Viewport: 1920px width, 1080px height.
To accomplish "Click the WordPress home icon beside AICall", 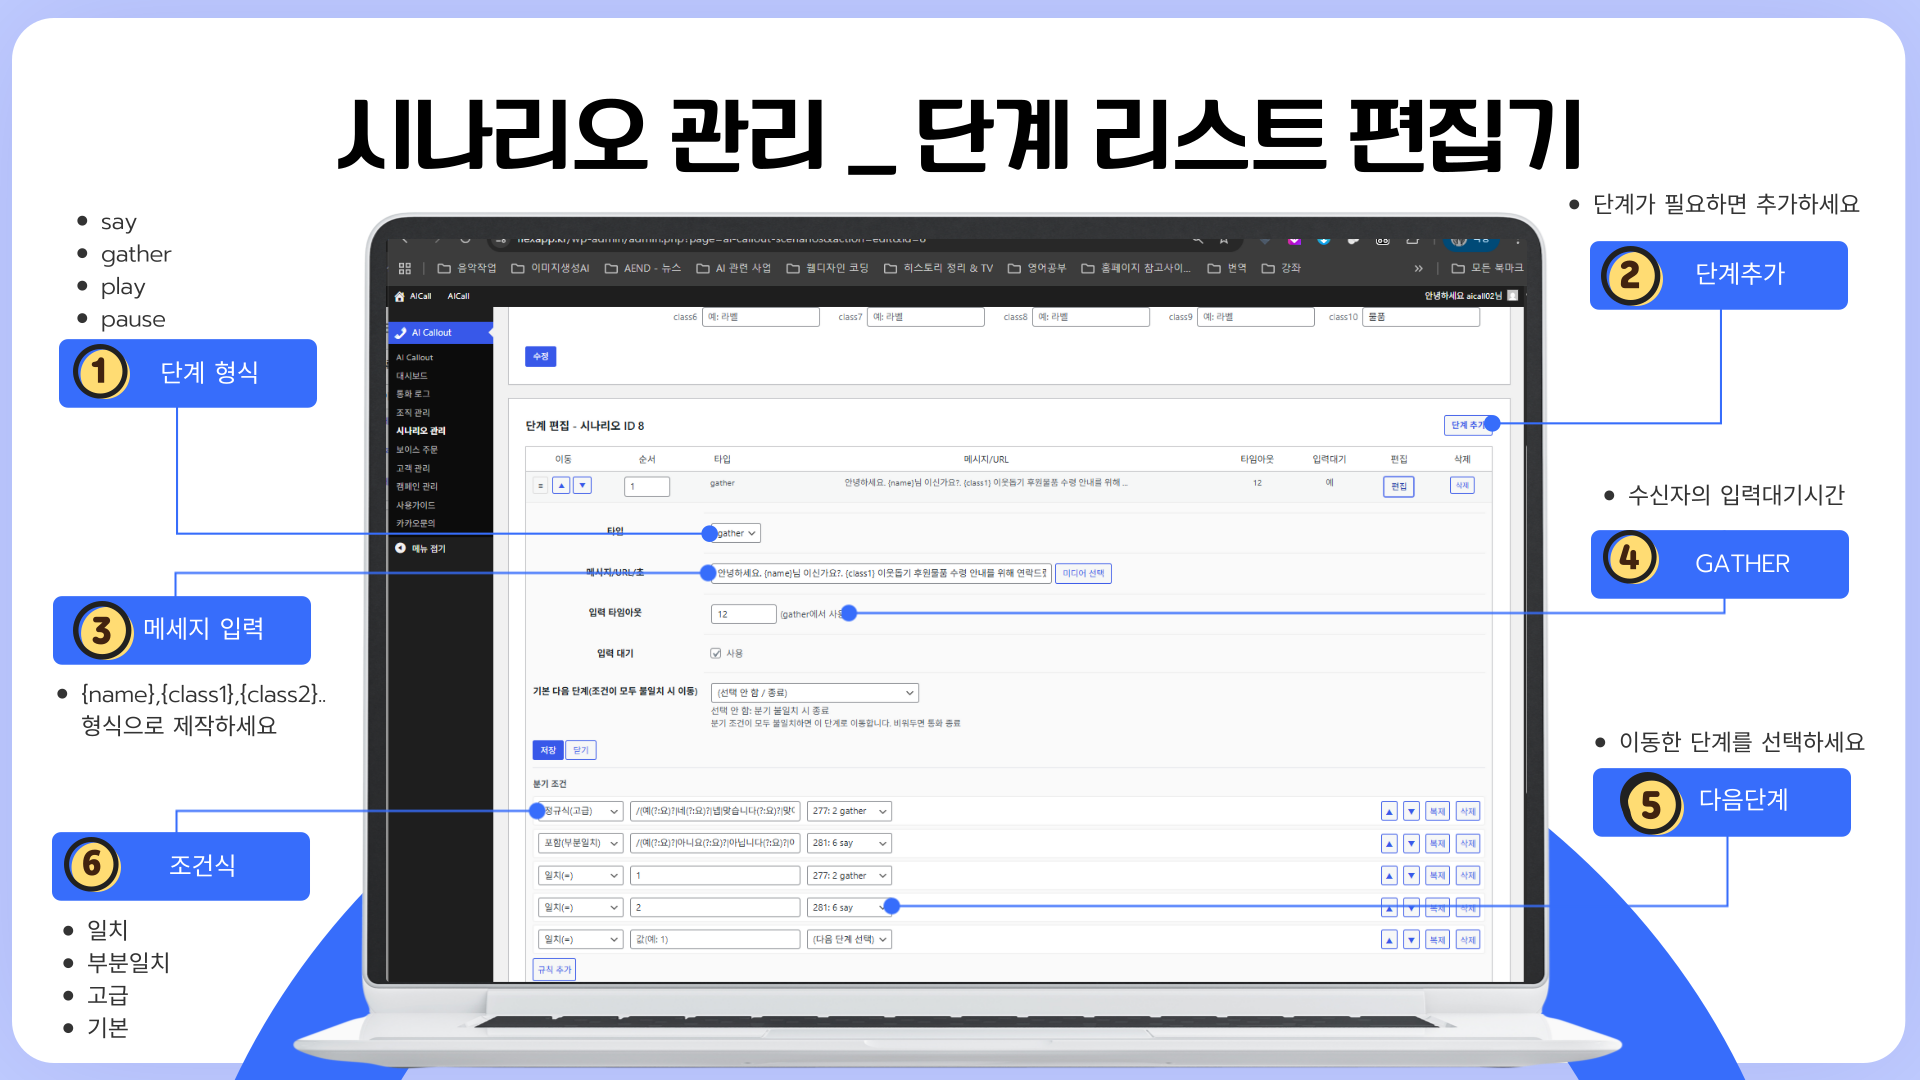I will [400, 296].
